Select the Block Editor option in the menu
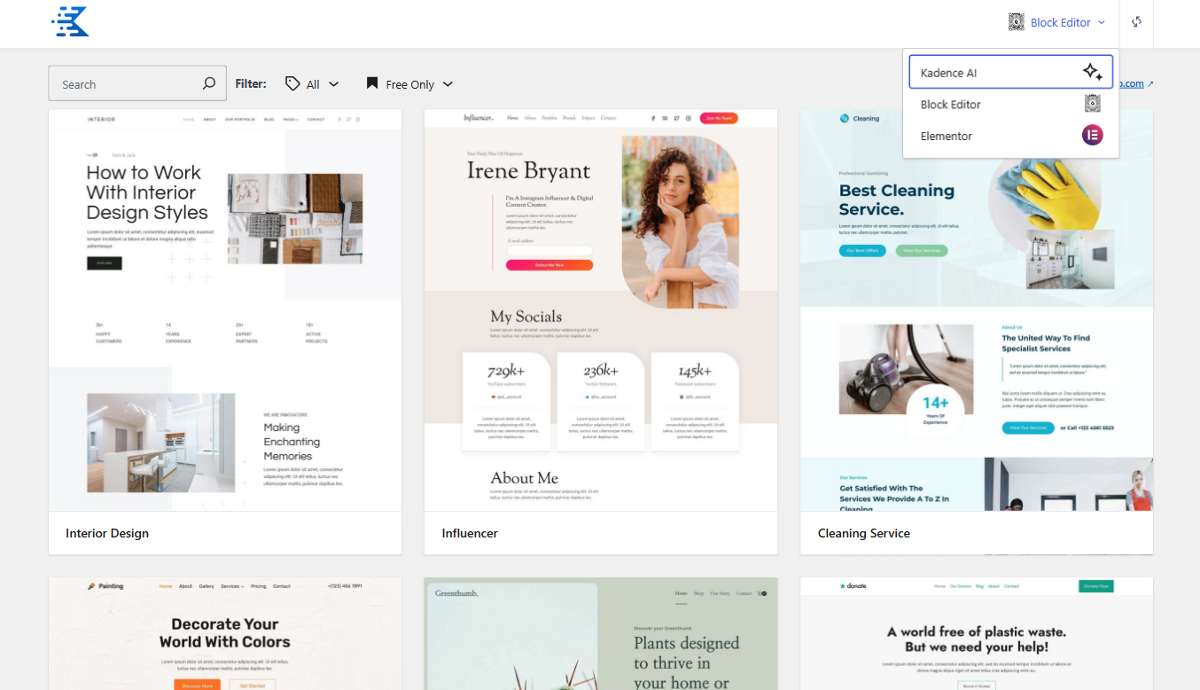This screenshot has height=690, width=1200. 1011,104
